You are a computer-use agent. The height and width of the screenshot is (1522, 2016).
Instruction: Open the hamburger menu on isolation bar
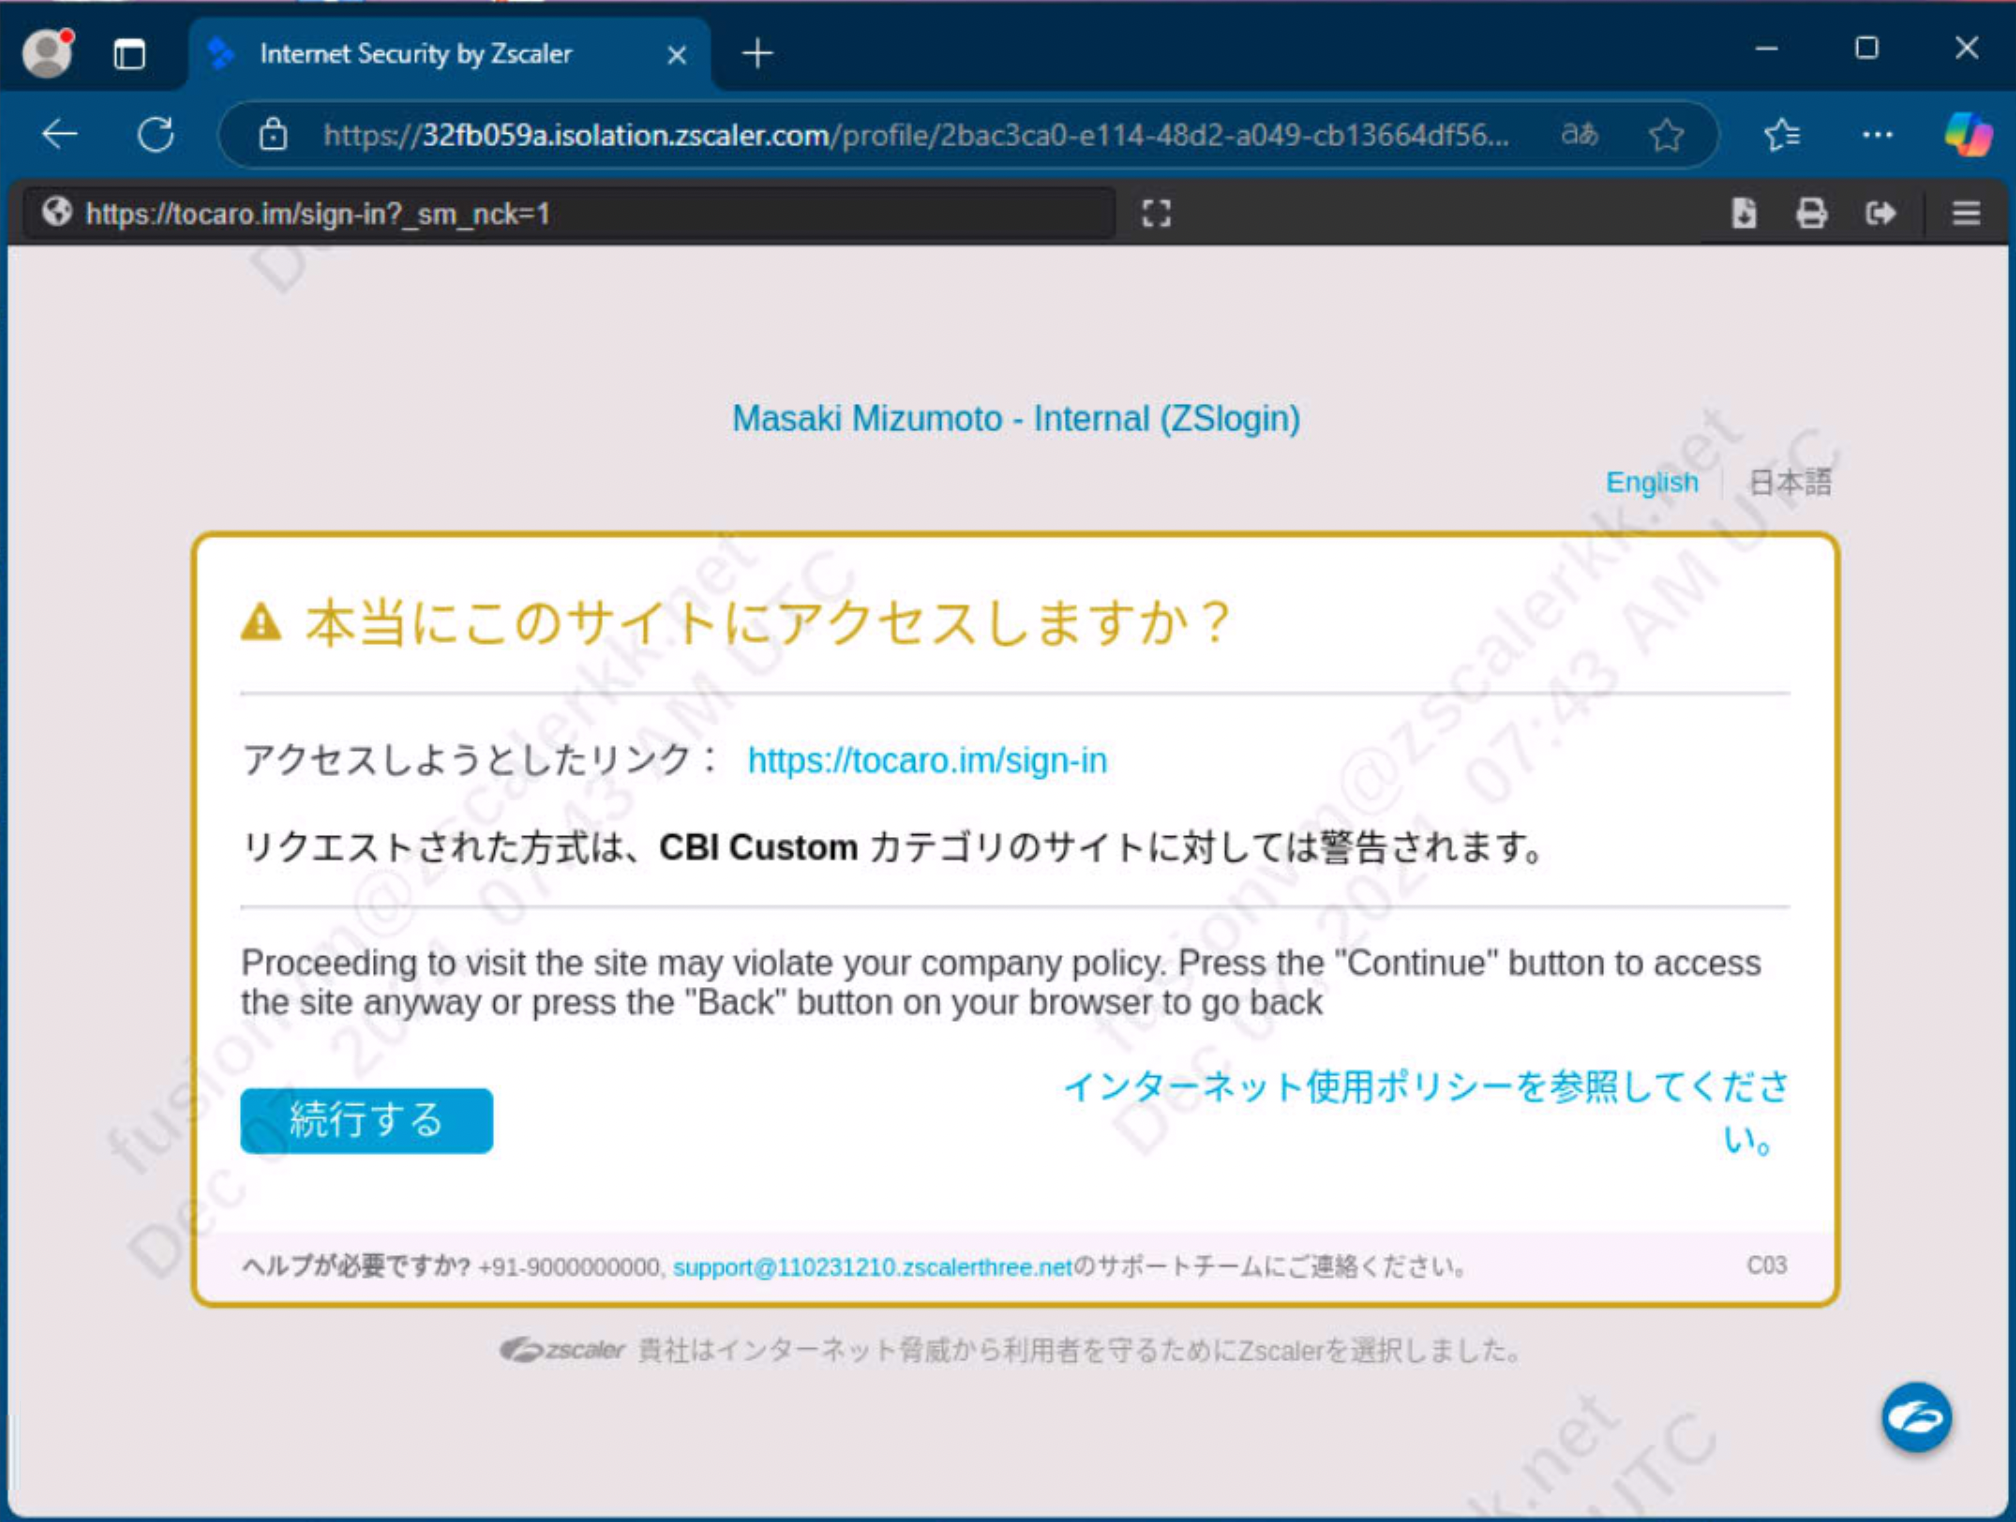click(1966, 213)
